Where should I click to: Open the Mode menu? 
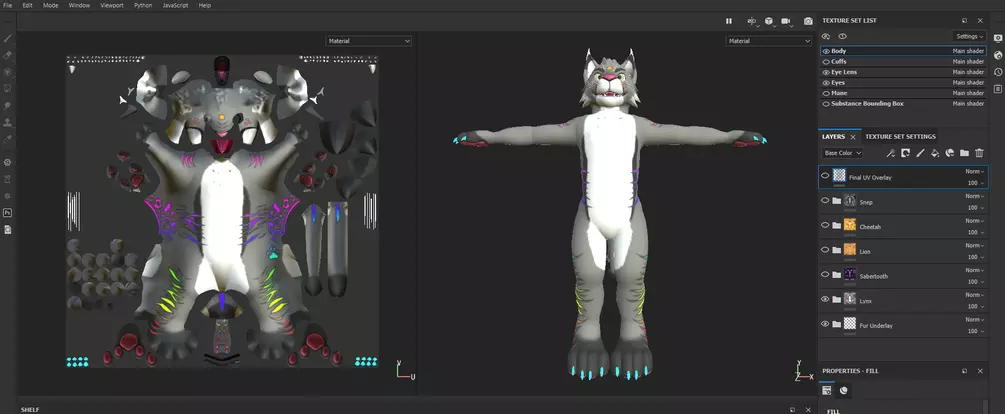click(x=51, y=5)
